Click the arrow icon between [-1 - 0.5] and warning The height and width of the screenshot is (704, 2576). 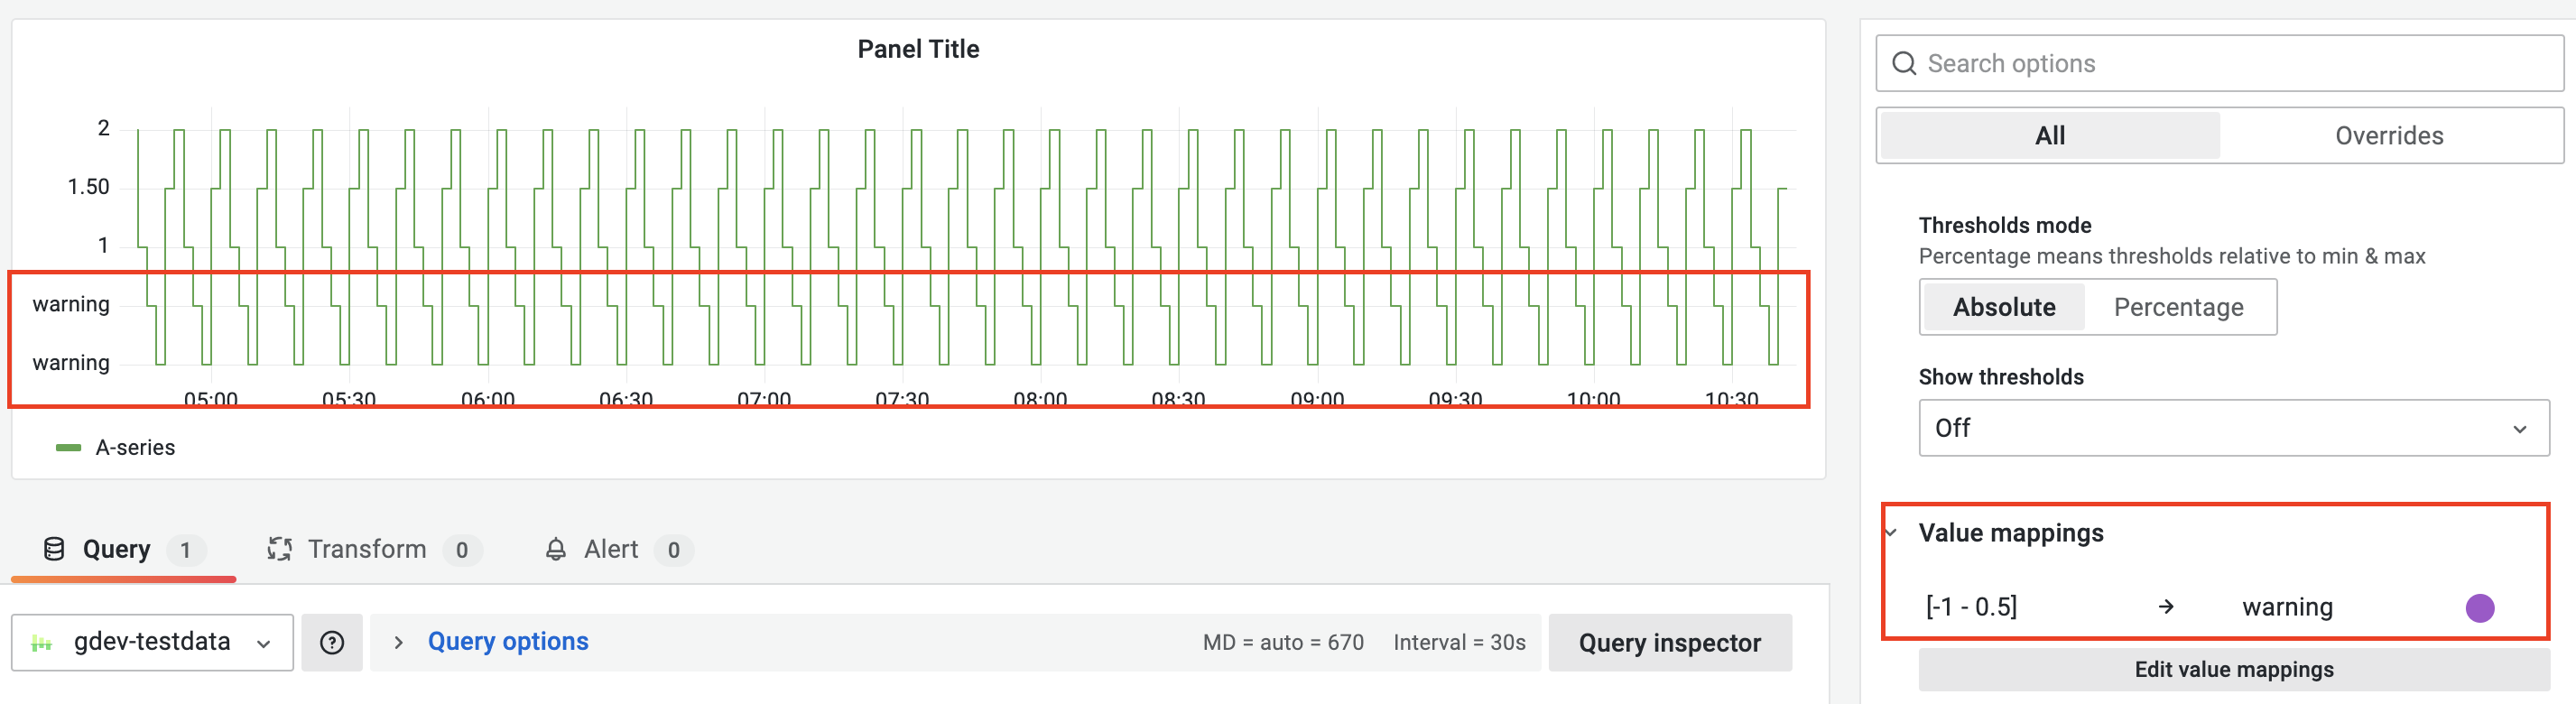[2167, 606]
